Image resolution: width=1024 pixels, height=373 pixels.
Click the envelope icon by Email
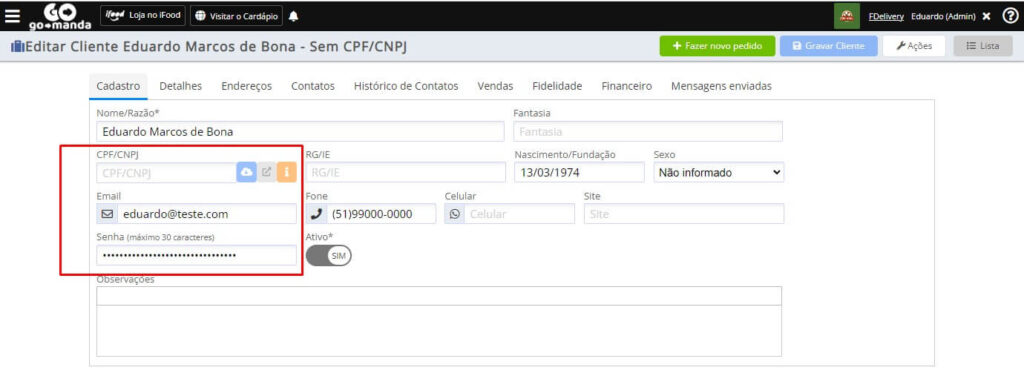coord(106,214)
